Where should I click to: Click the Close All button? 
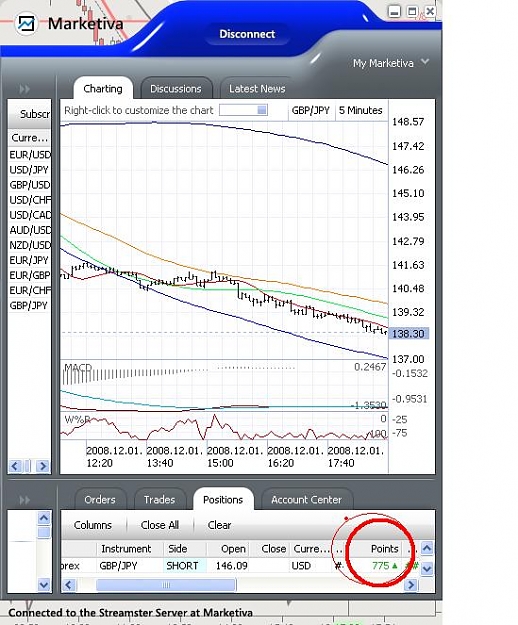tap(159, 525)
